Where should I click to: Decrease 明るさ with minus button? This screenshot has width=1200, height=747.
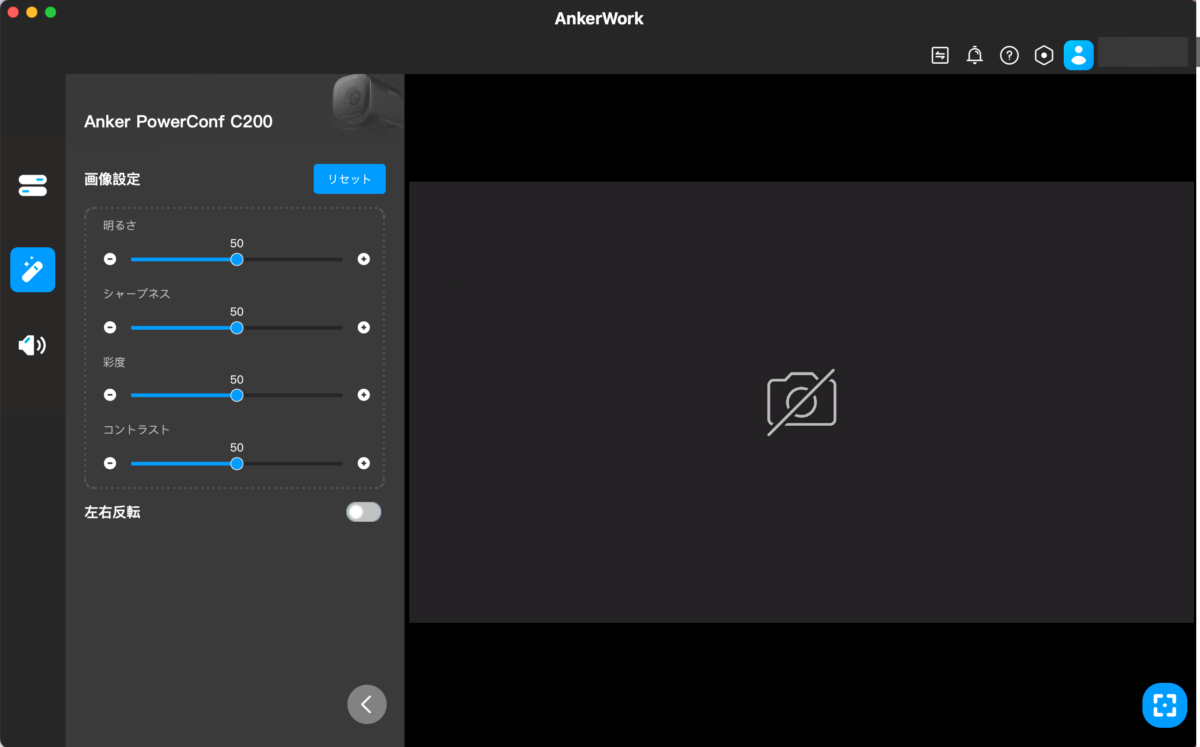tap(110, 259)
